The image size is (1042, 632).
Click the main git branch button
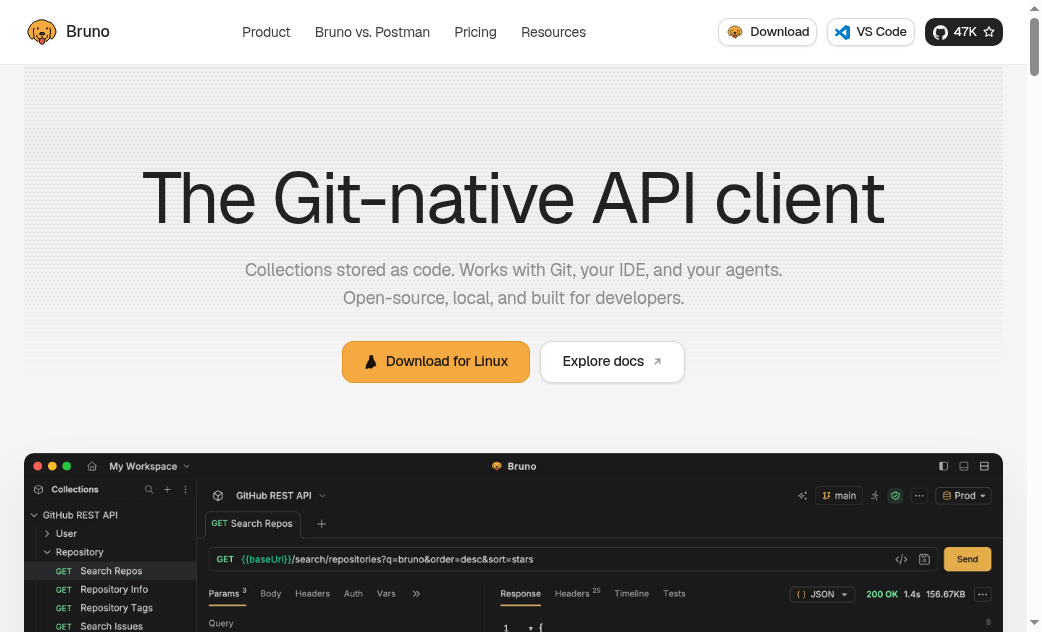click(839, 496)
